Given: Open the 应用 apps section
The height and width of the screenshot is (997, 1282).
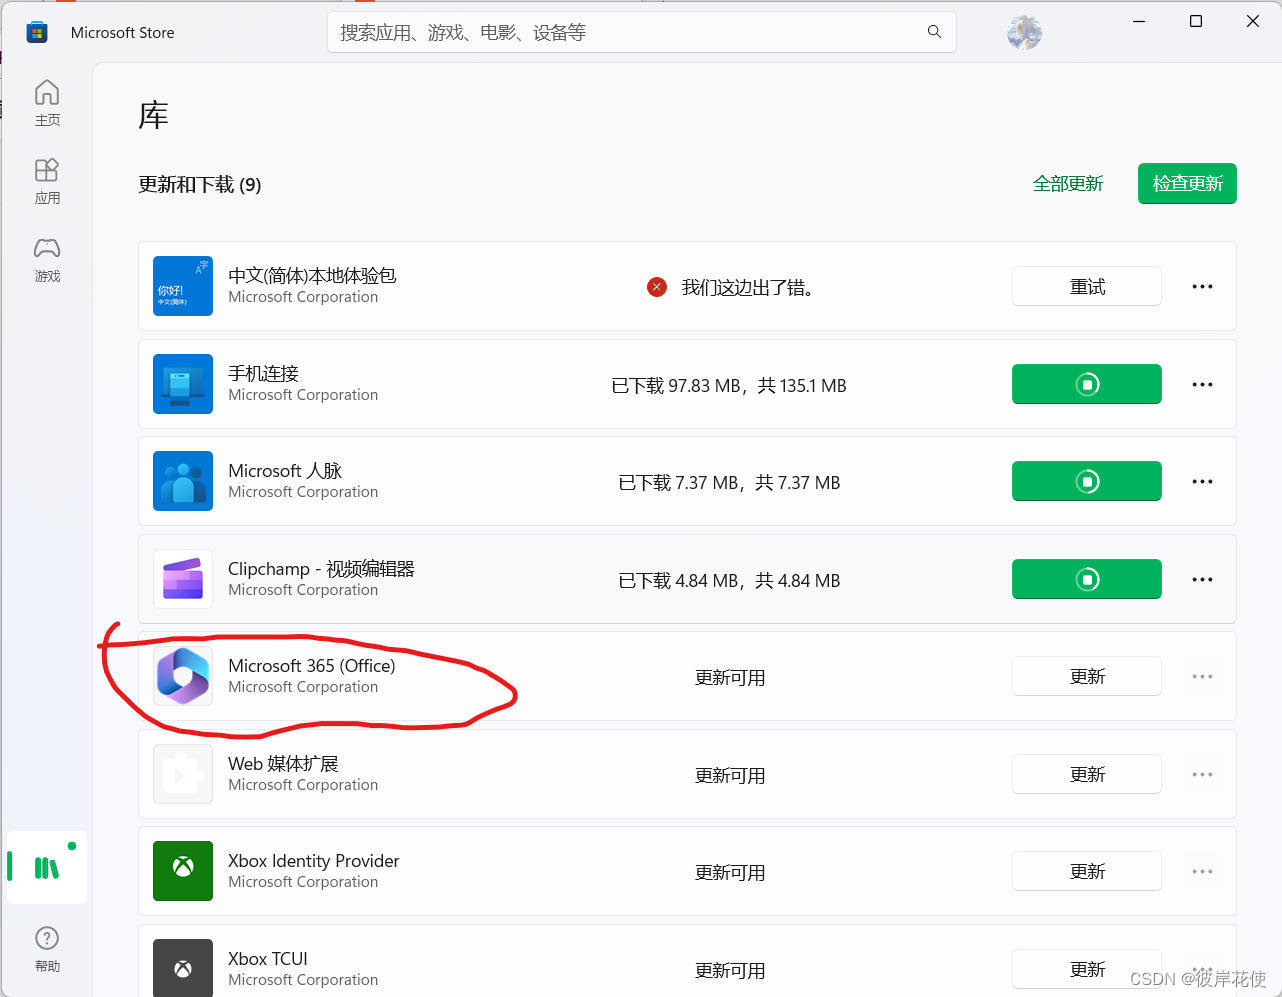Looking at the screenshot, I should [47, 181].
